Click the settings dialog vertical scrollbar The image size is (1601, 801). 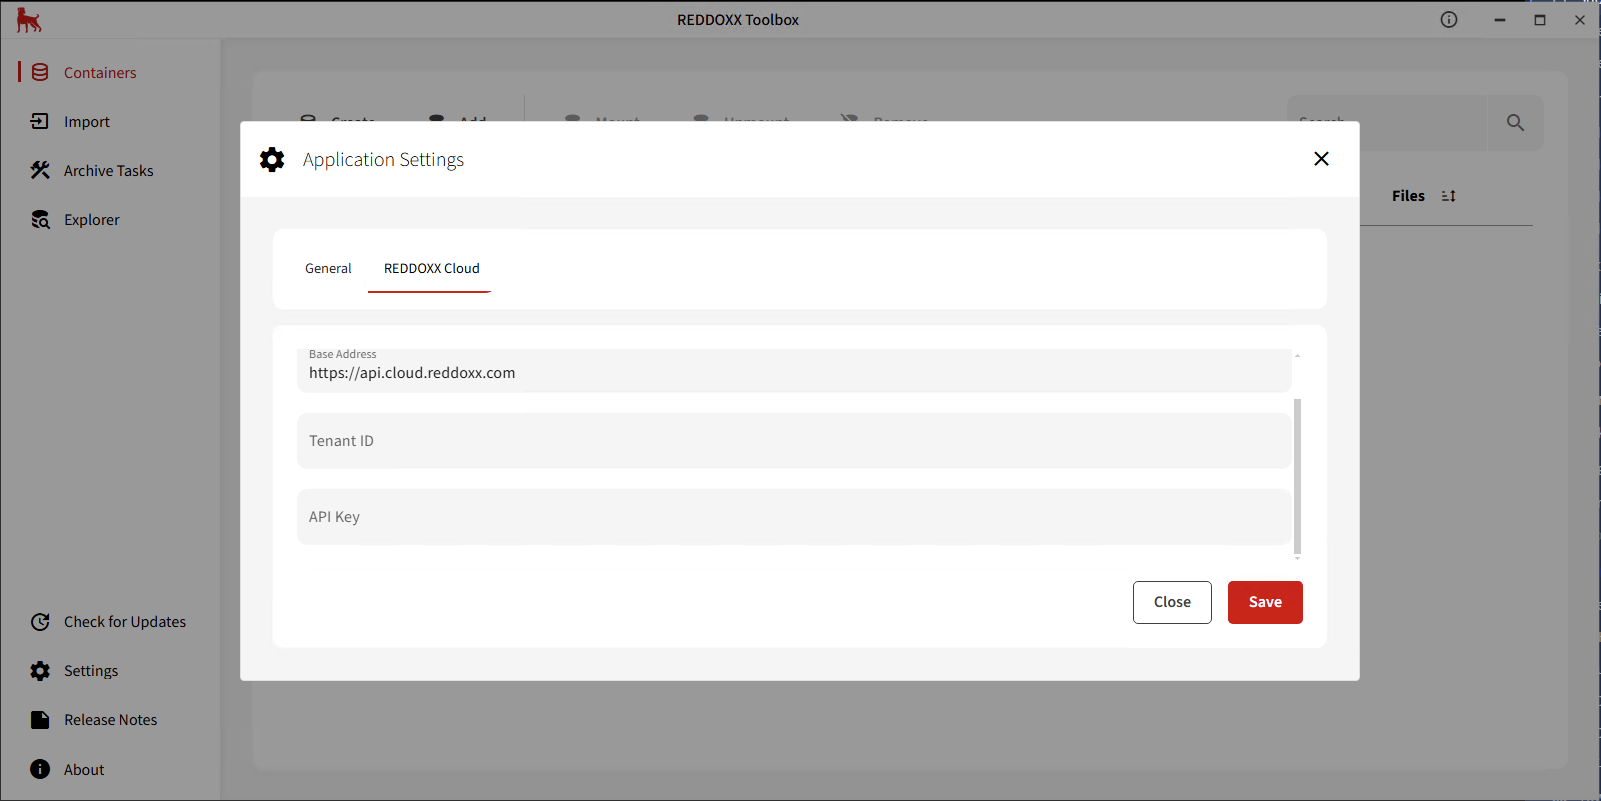point(1297,476)
